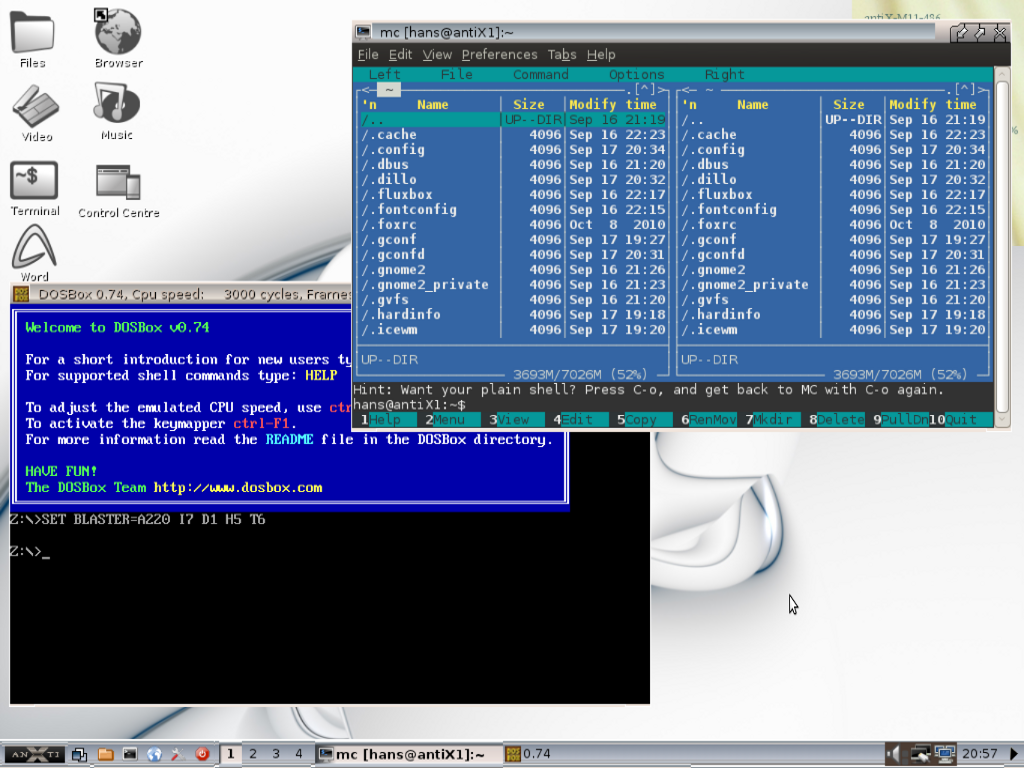Image resolution: width=1024 pixels, height=768 pixels.
Task: Open the Video desktop icon
Action: (36, 112)
